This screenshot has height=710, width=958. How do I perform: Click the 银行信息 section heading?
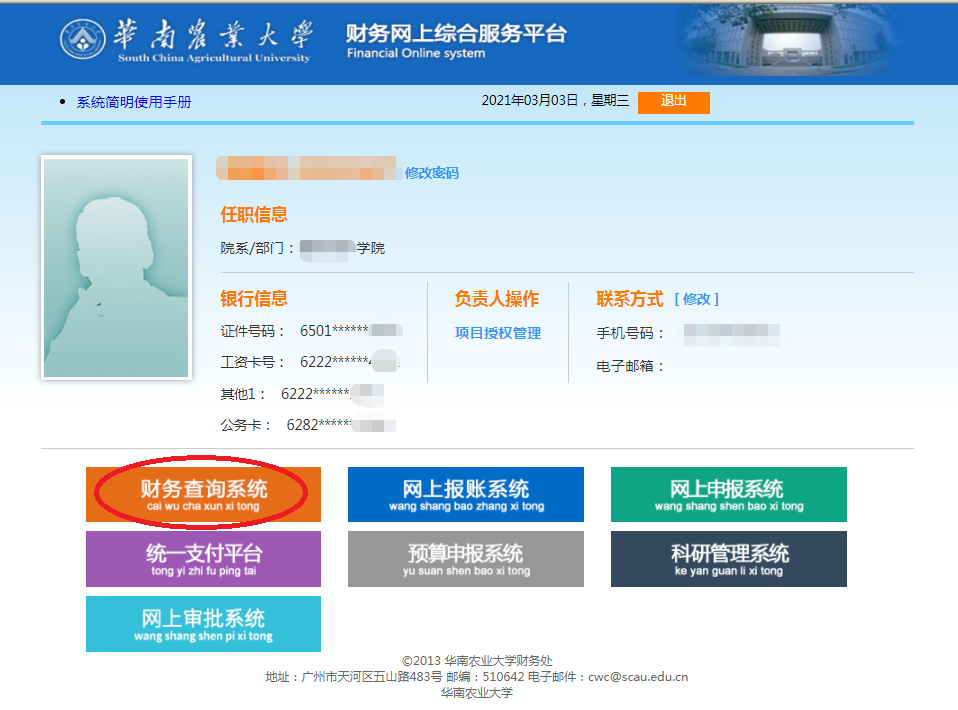tap(254, 299)
